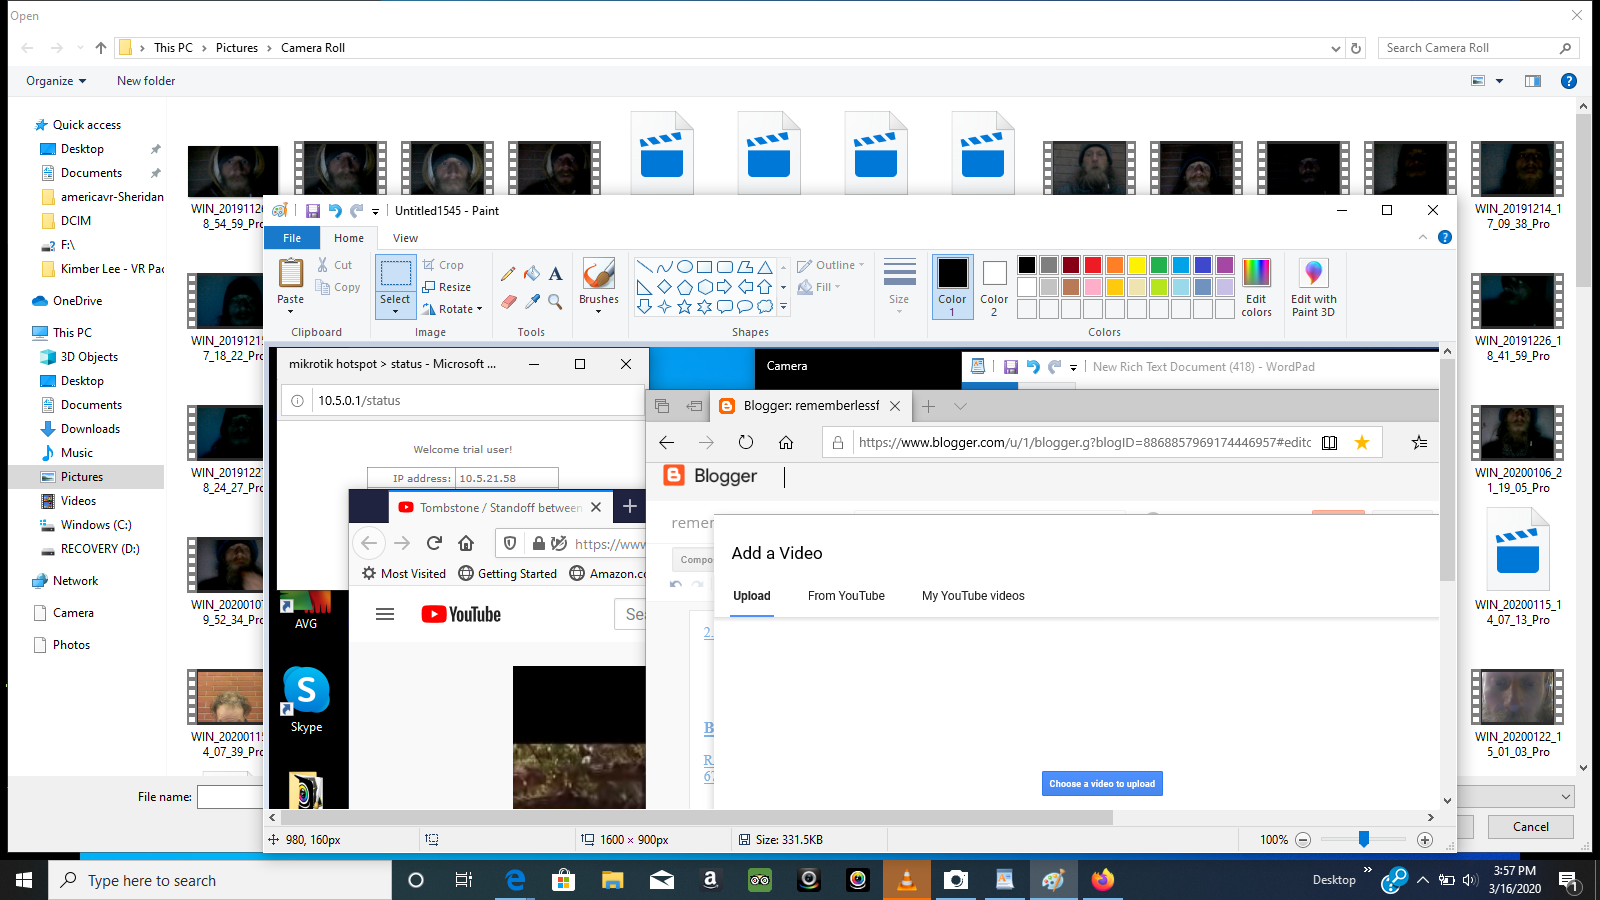Image resolution: width=1600 pixels, height=900 pixels.
Task: Click the Getting Started bookmark
Action: point(508,573)
